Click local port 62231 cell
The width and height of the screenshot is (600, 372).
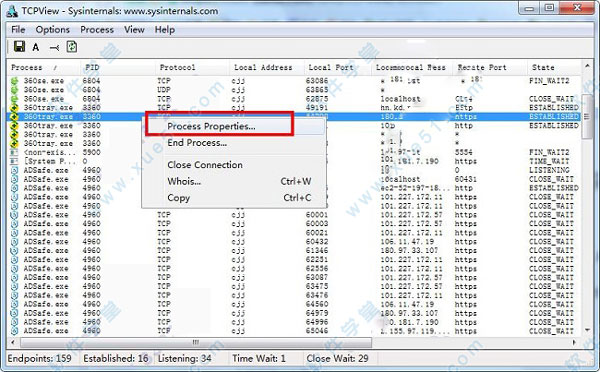coord(317,259)
